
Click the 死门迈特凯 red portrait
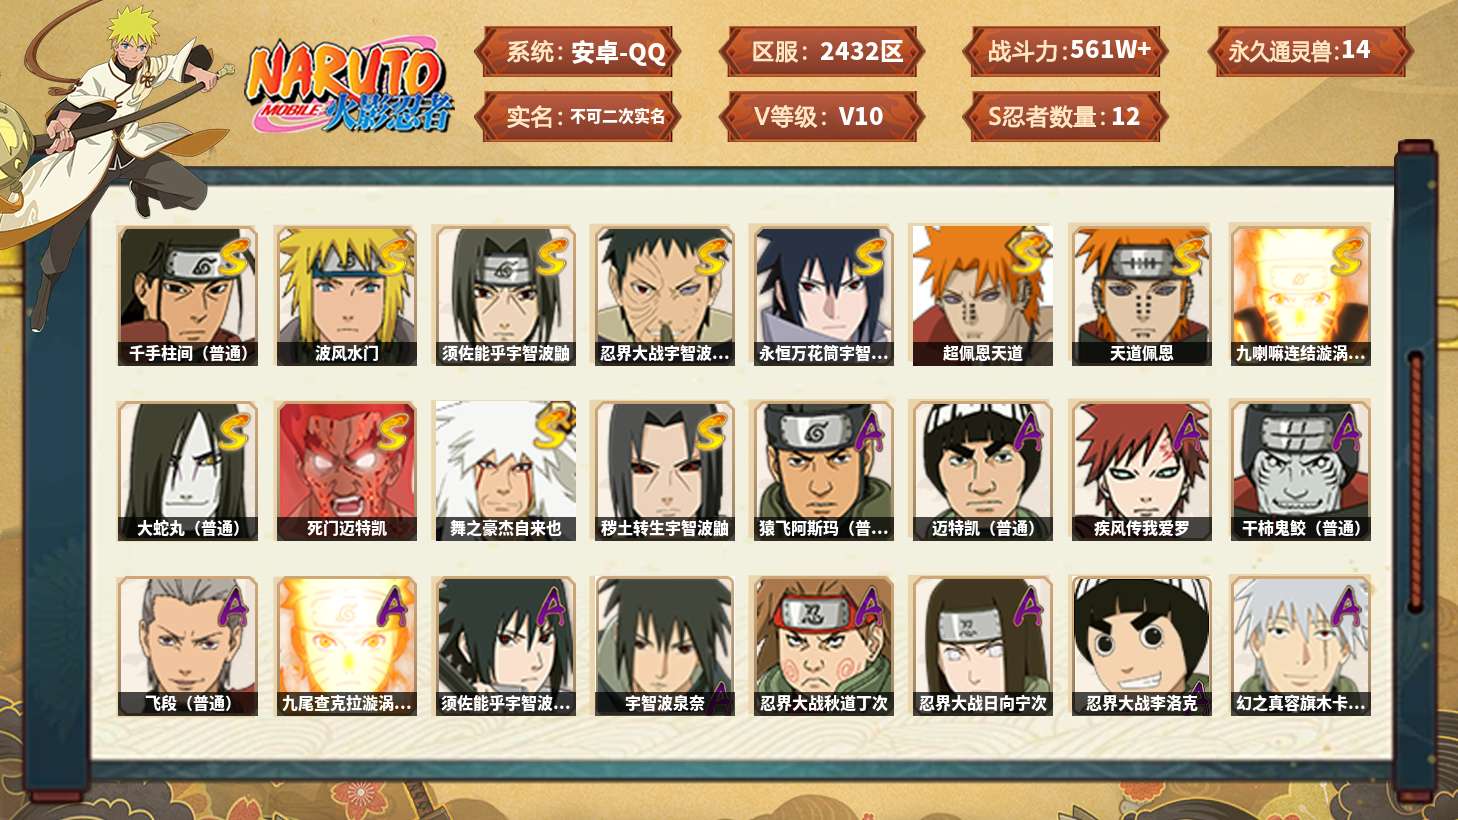pyautogui.click(x=346, y=471)
